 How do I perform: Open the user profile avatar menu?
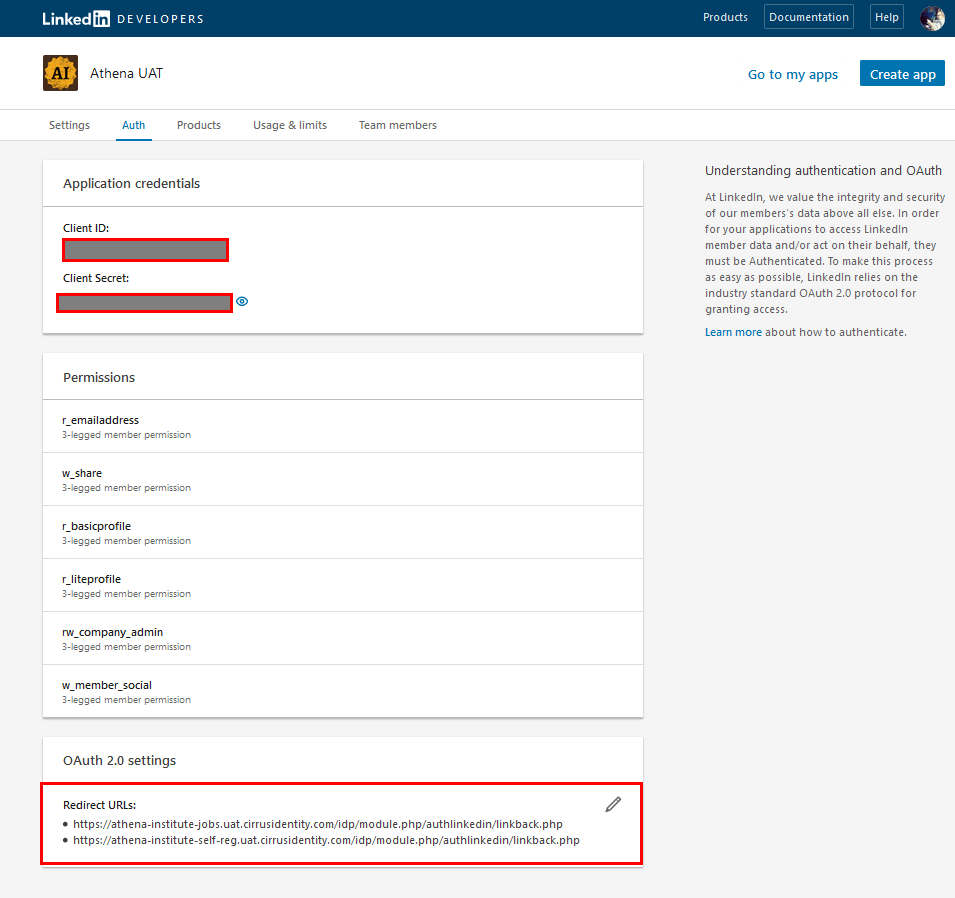click(932, 18)
